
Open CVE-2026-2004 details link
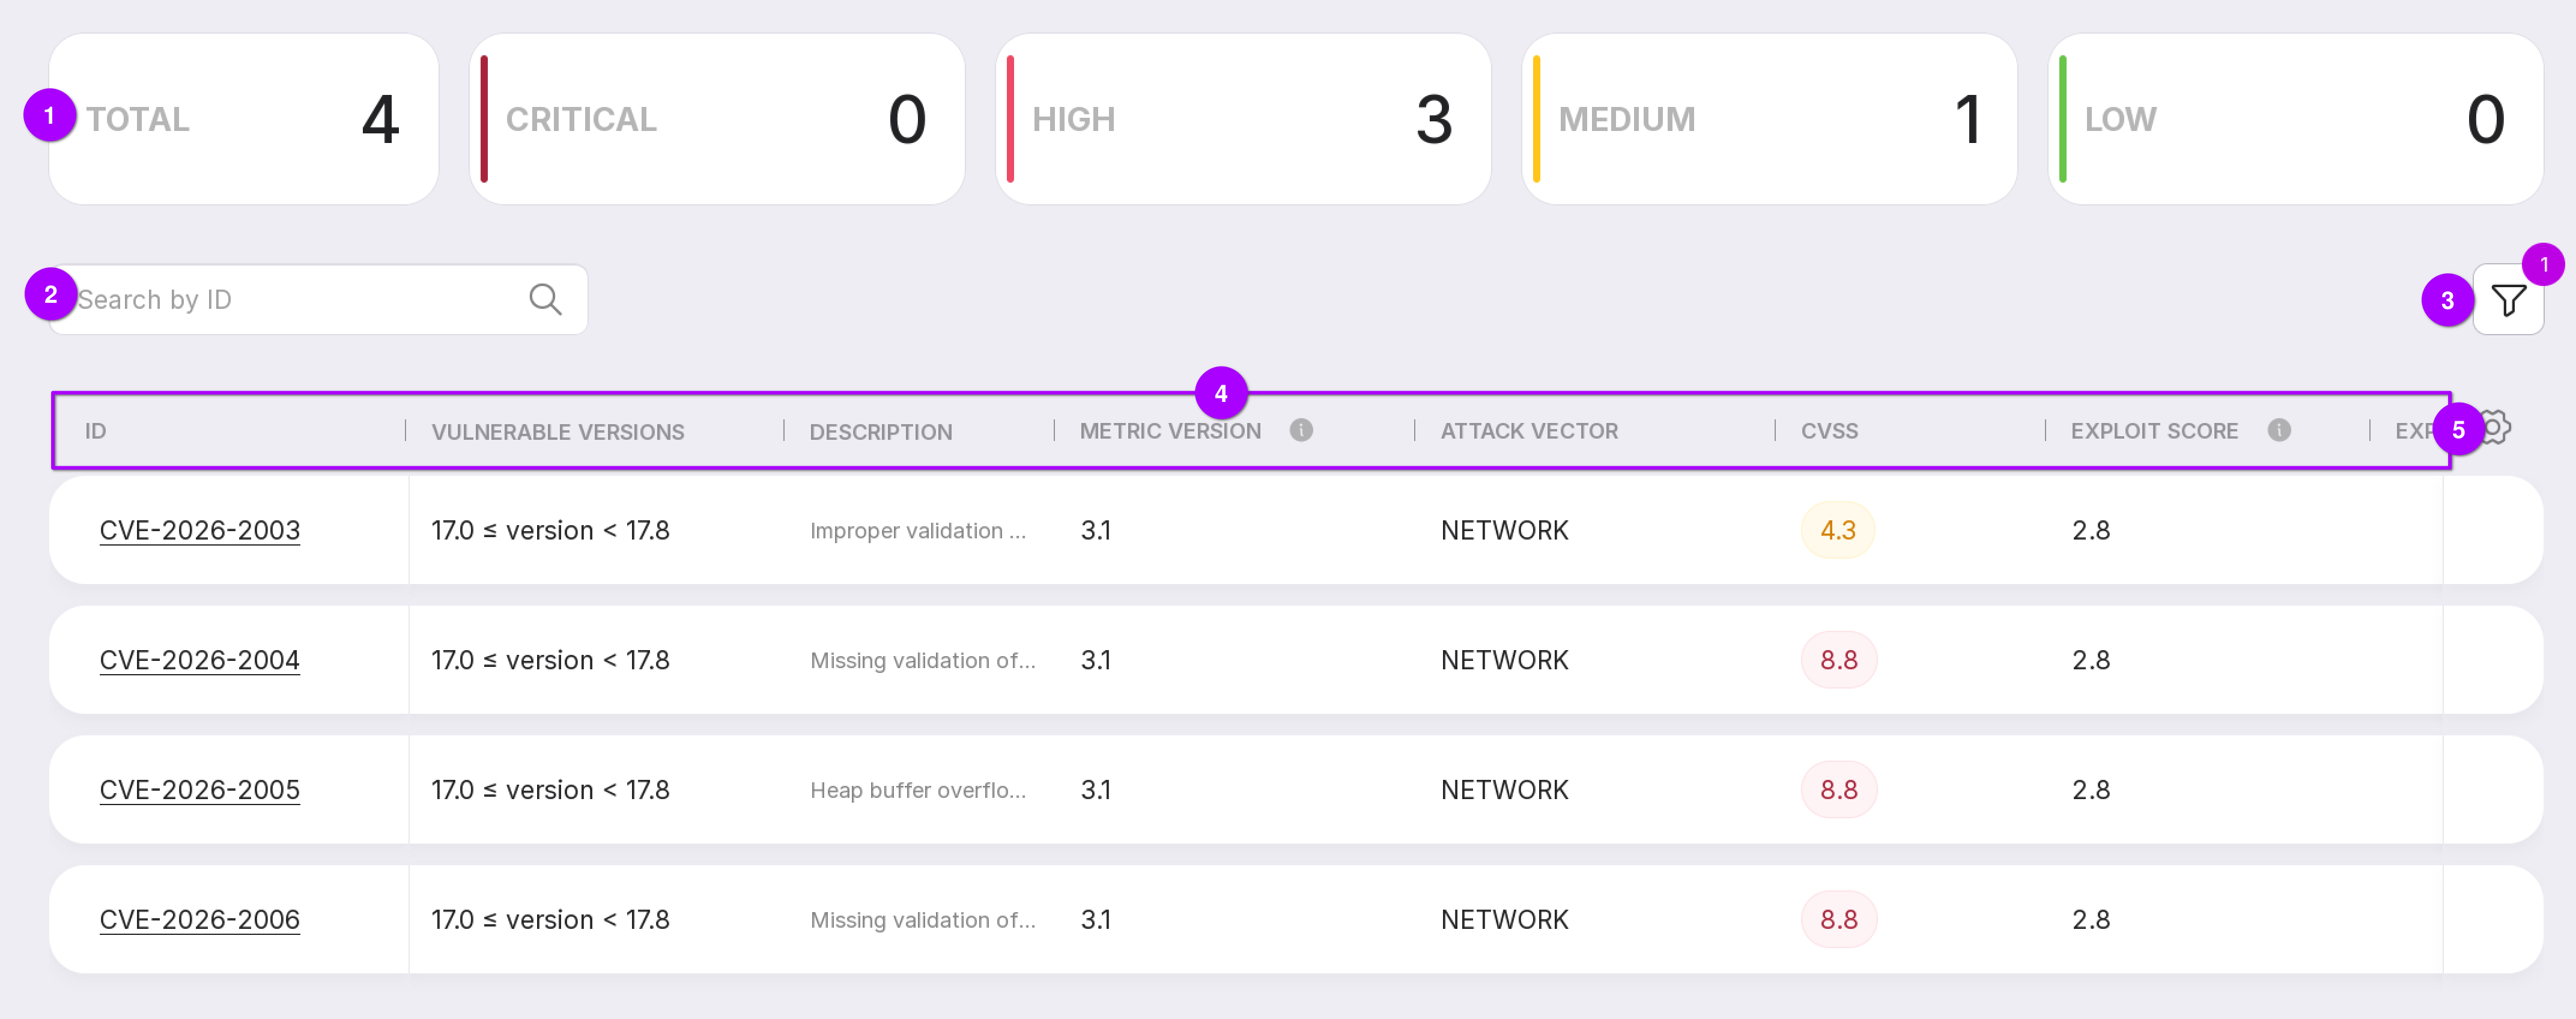[200, 660]
